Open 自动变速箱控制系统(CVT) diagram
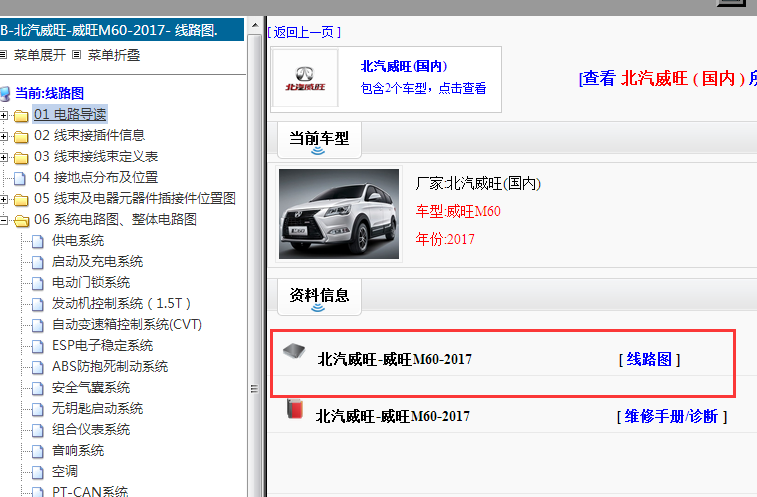The image size is (757, 497). coord(127,325)
